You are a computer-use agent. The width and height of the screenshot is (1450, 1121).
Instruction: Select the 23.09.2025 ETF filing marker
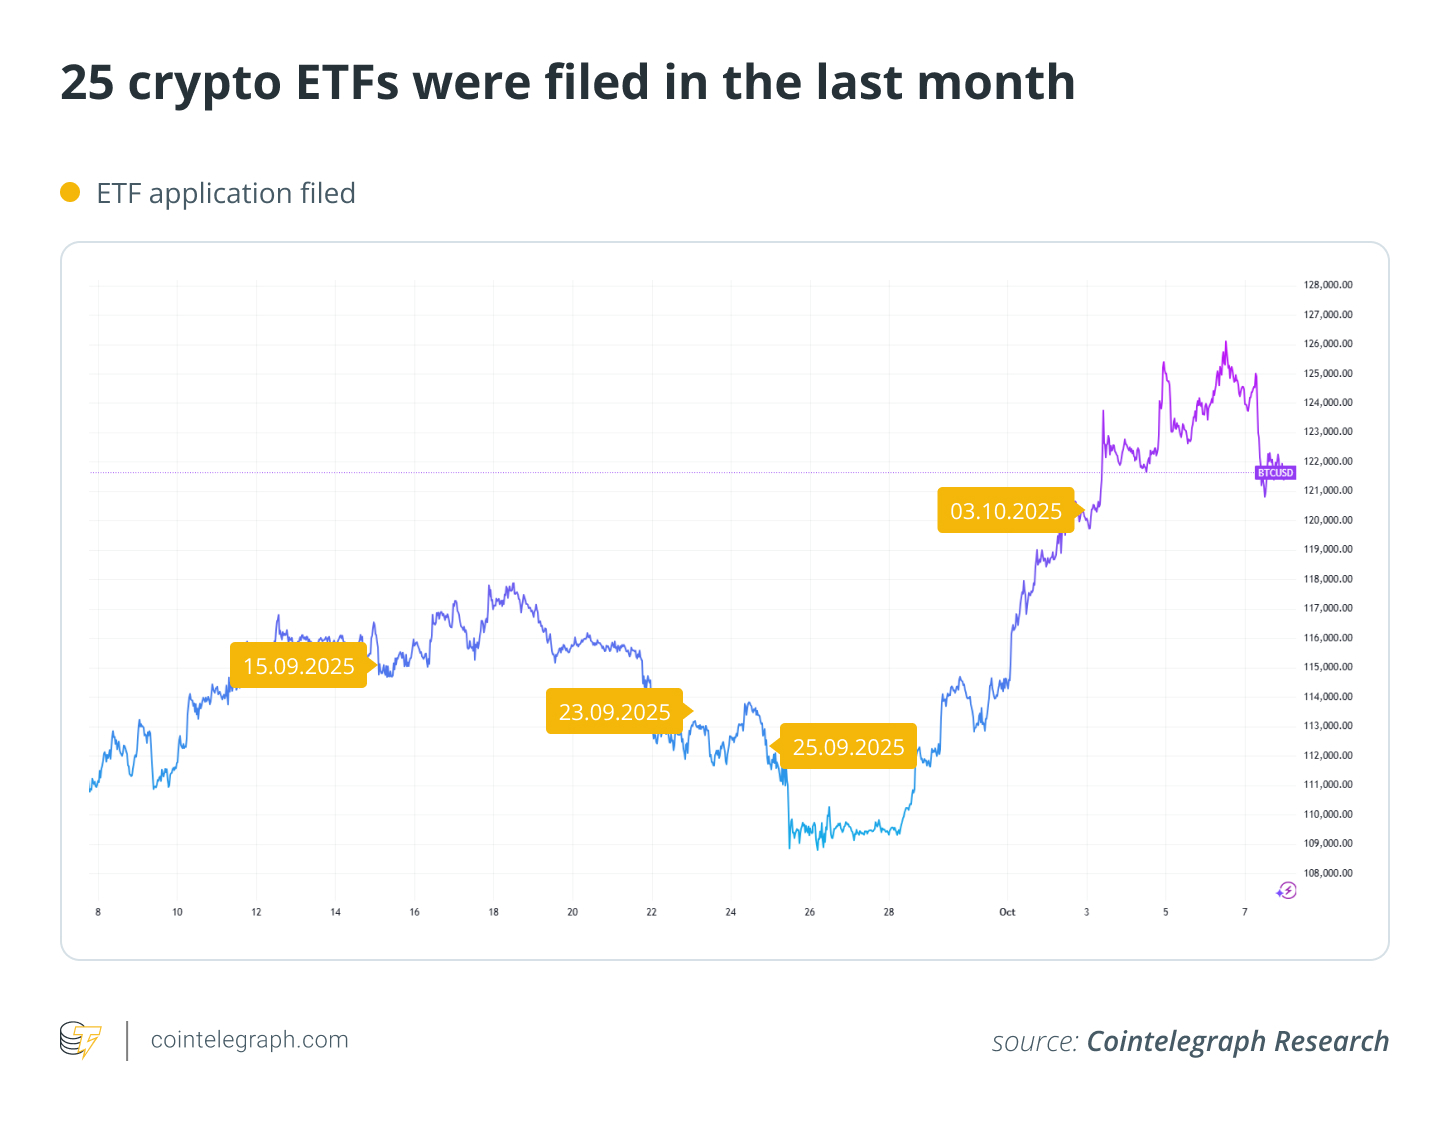[x=615, y=712]
